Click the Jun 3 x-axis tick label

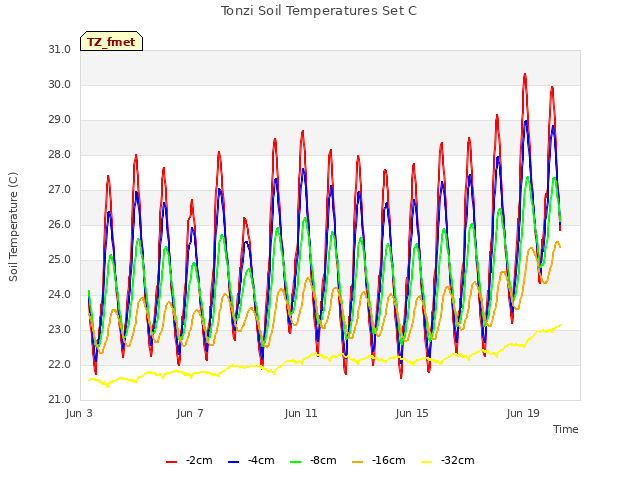[79, 413]
